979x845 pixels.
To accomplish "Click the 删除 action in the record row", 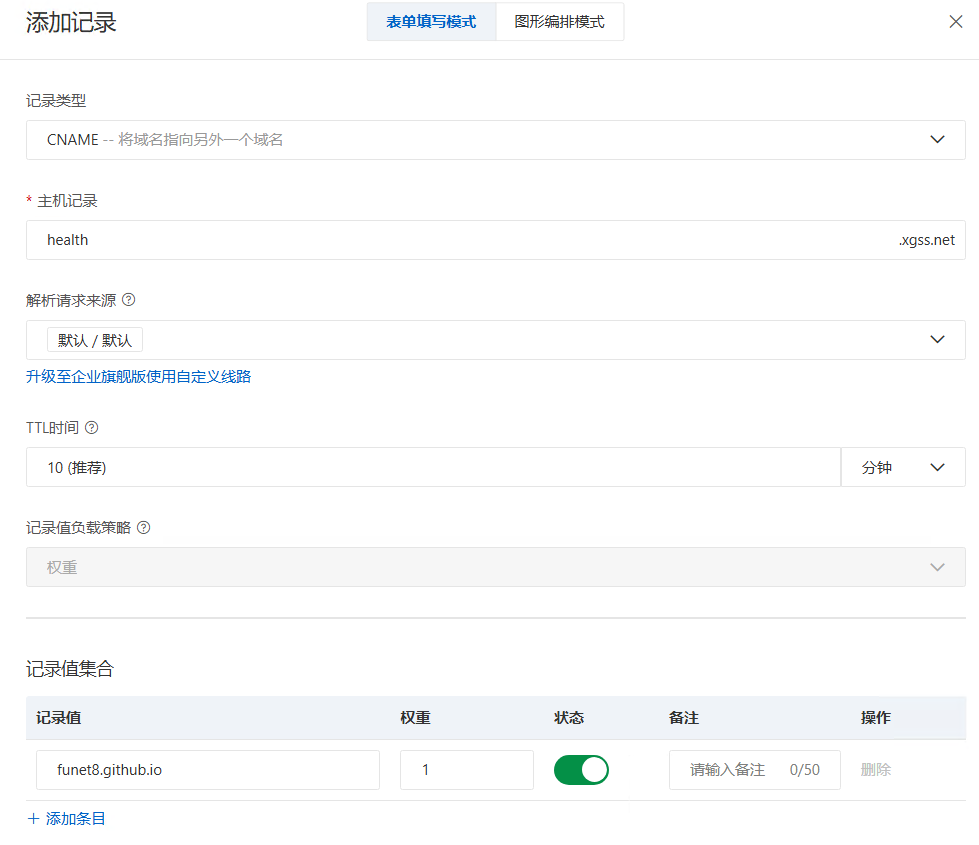I will (x=875, y=770).
